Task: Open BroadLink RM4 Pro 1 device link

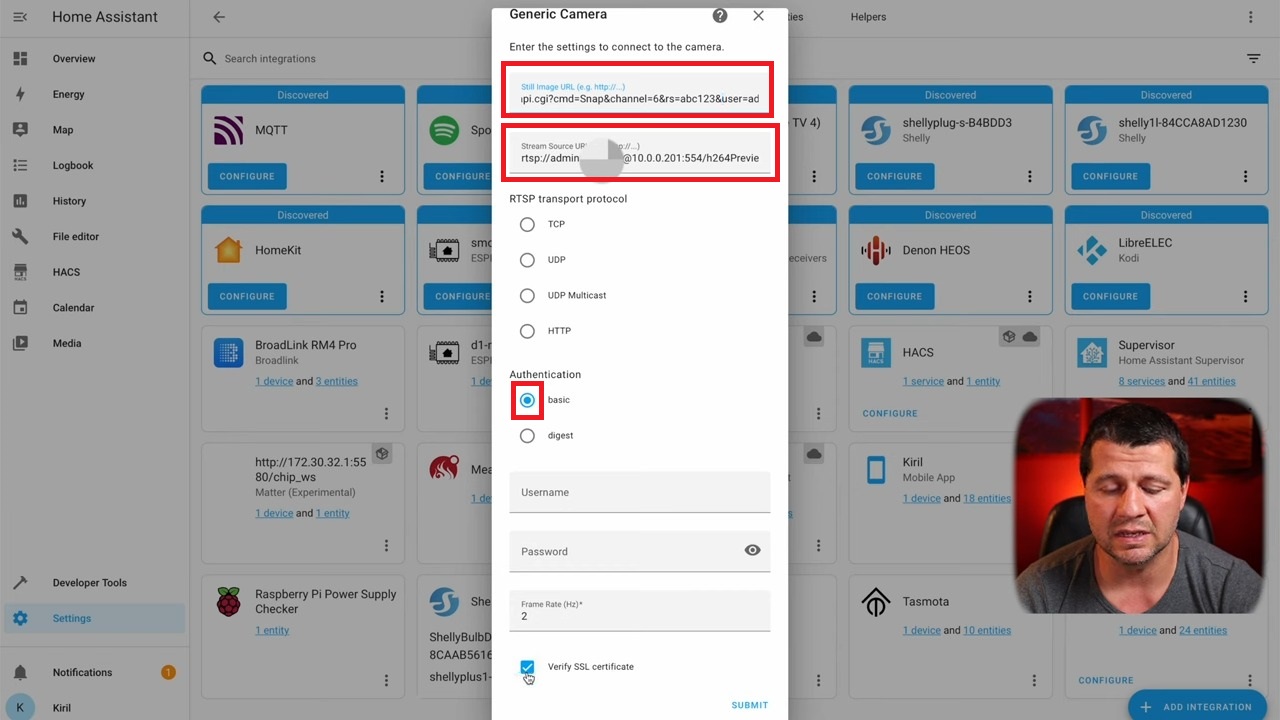Action: pos(274,381)
